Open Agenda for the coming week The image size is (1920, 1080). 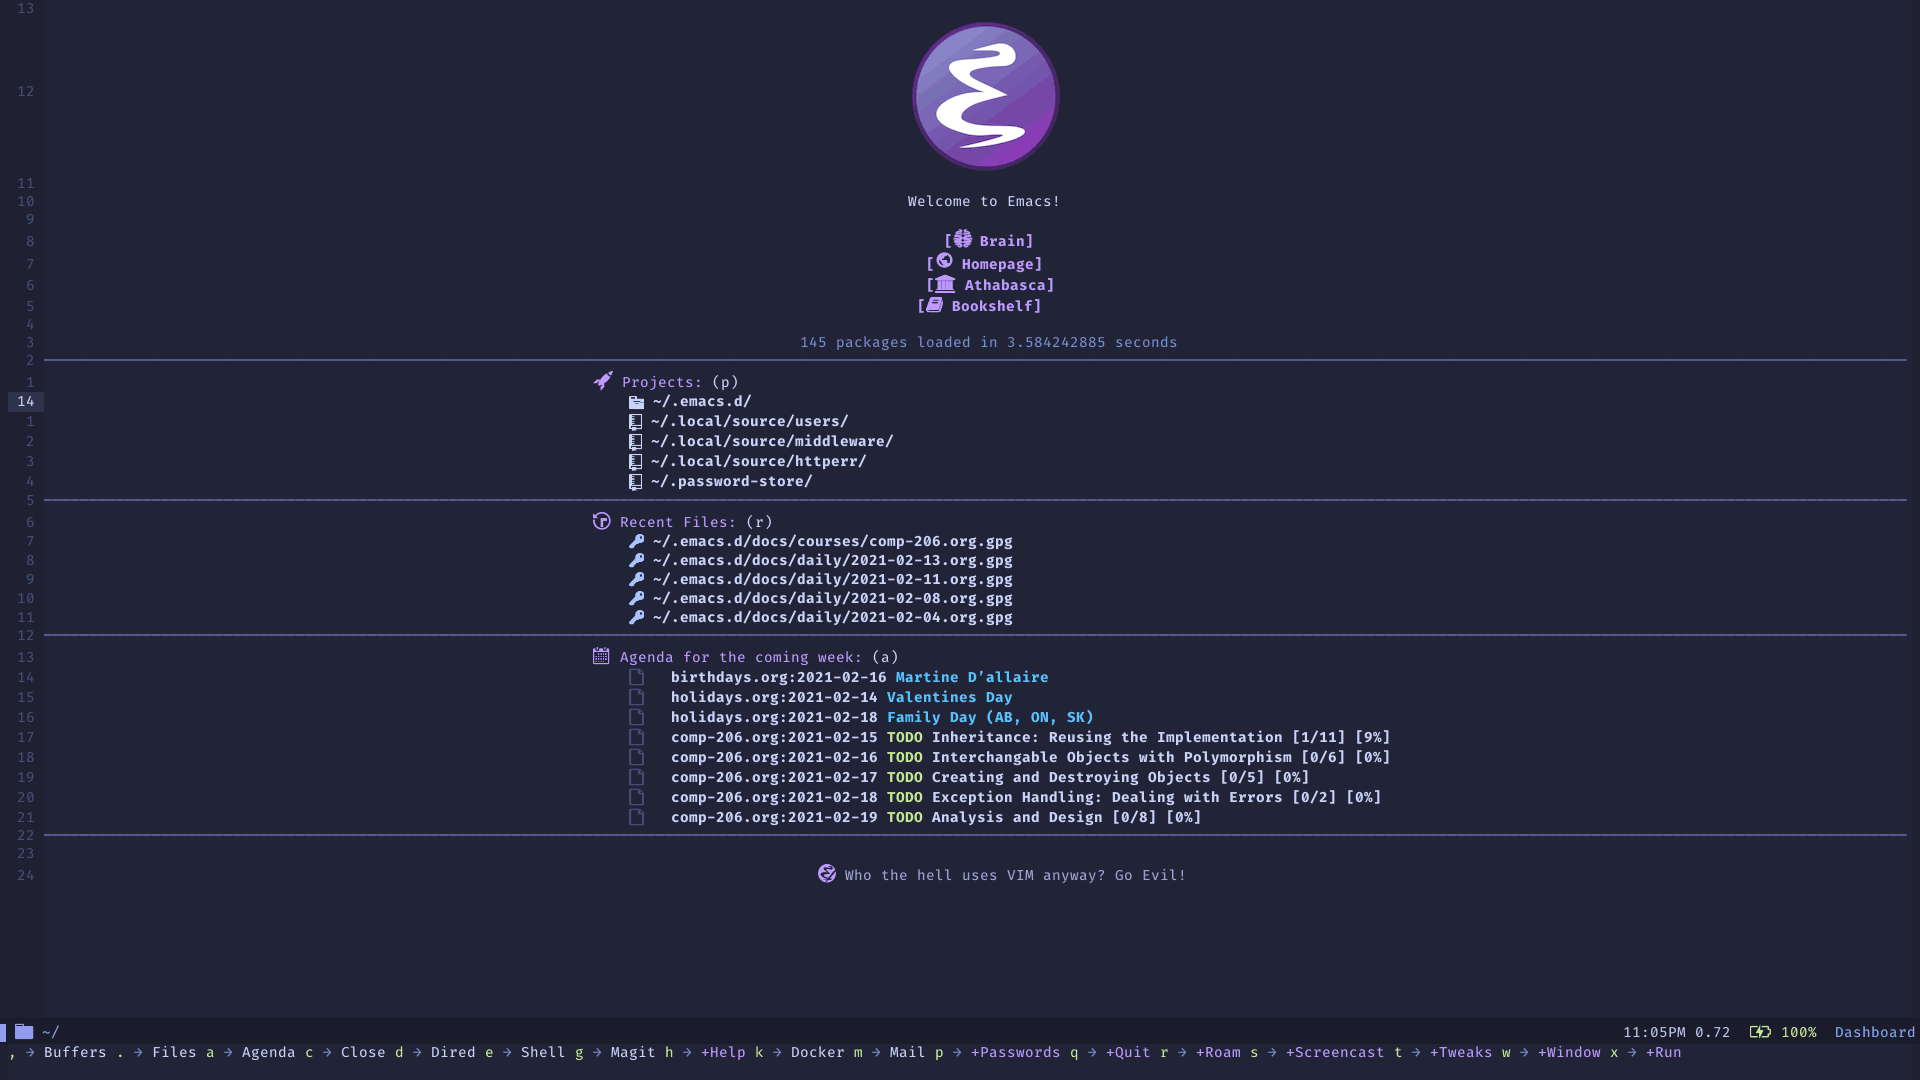(x=740, y=657)
